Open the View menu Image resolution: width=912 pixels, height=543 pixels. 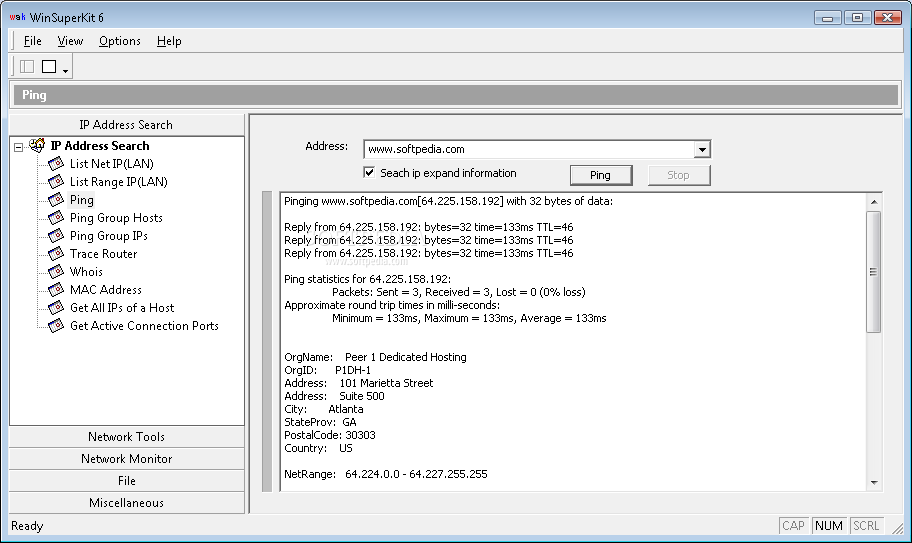[70, 41]
